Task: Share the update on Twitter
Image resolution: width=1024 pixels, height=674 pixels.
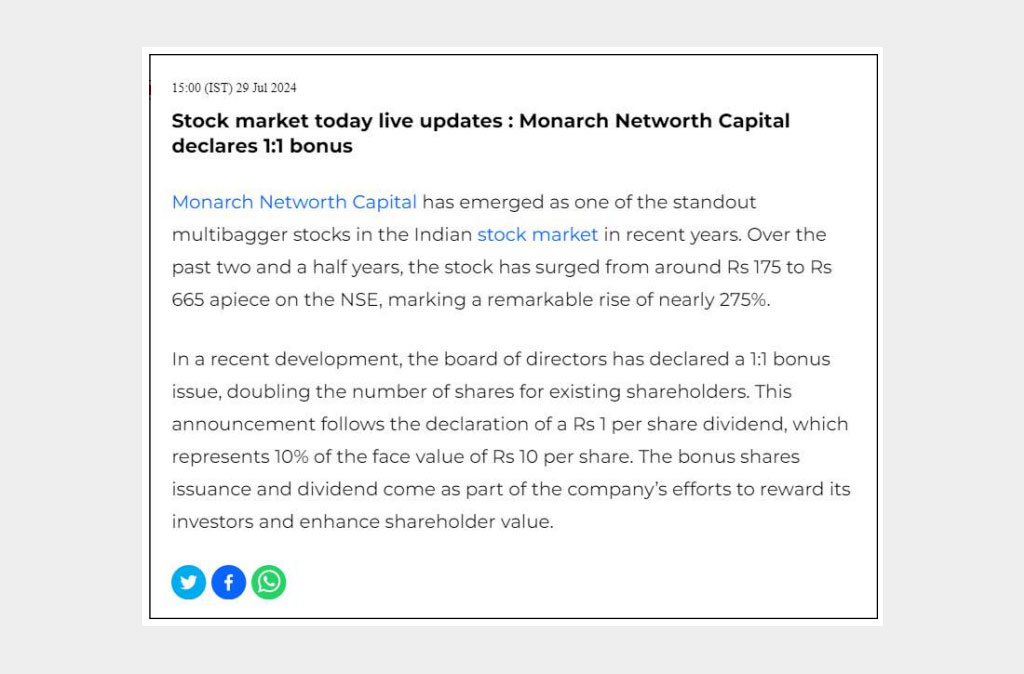Action: point(188,582)
